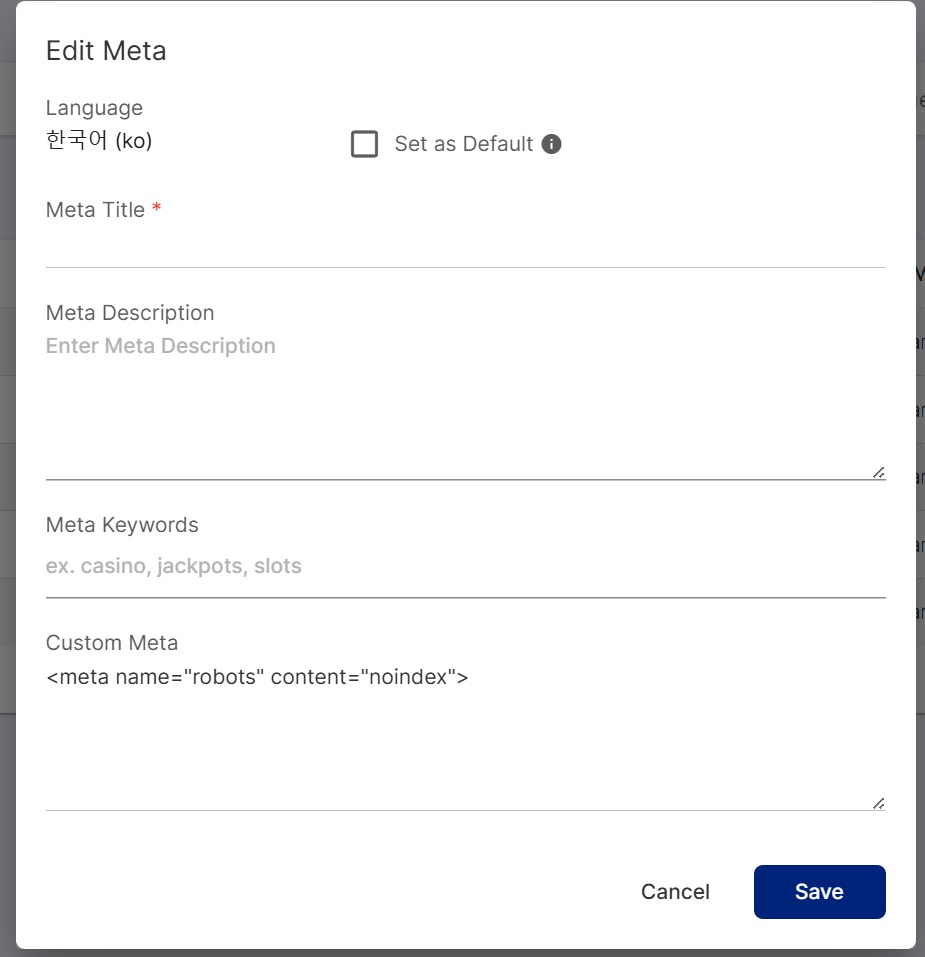The width and height of the screenshot is (925, 957).
Task: Open the Set as Default info icon
Action: (x=552, y=144)
